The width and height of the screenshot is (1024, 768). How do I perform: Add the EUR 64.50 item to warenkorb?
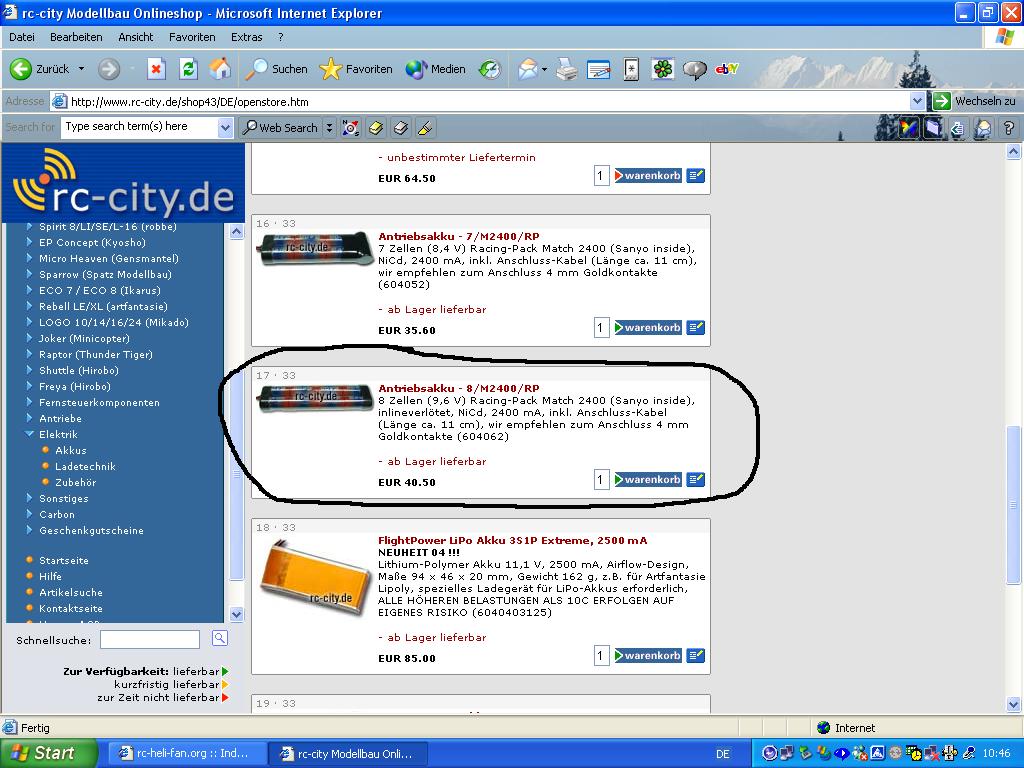648,175
